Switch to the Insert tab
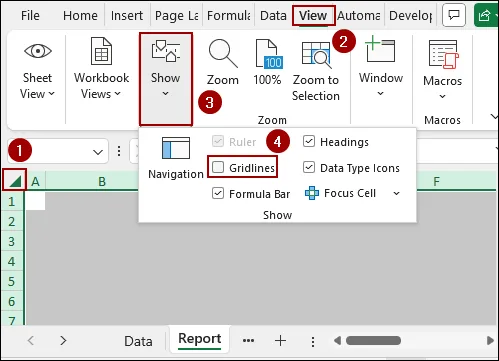 127,15
